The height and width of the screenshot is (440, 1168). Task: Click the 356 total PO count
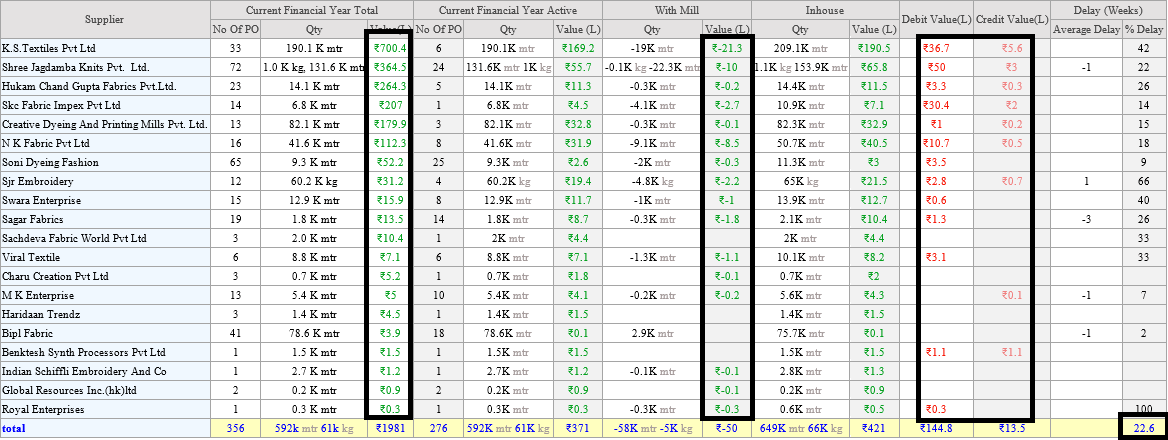pyautogui.click(x=235, y=428)
